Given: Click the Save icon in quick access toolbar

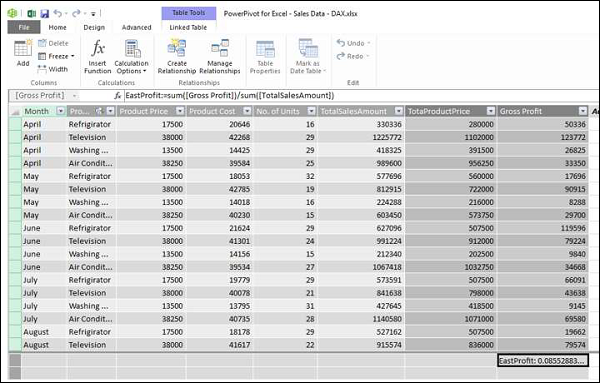Looking at the screenshot, I should tap(45, 14).
